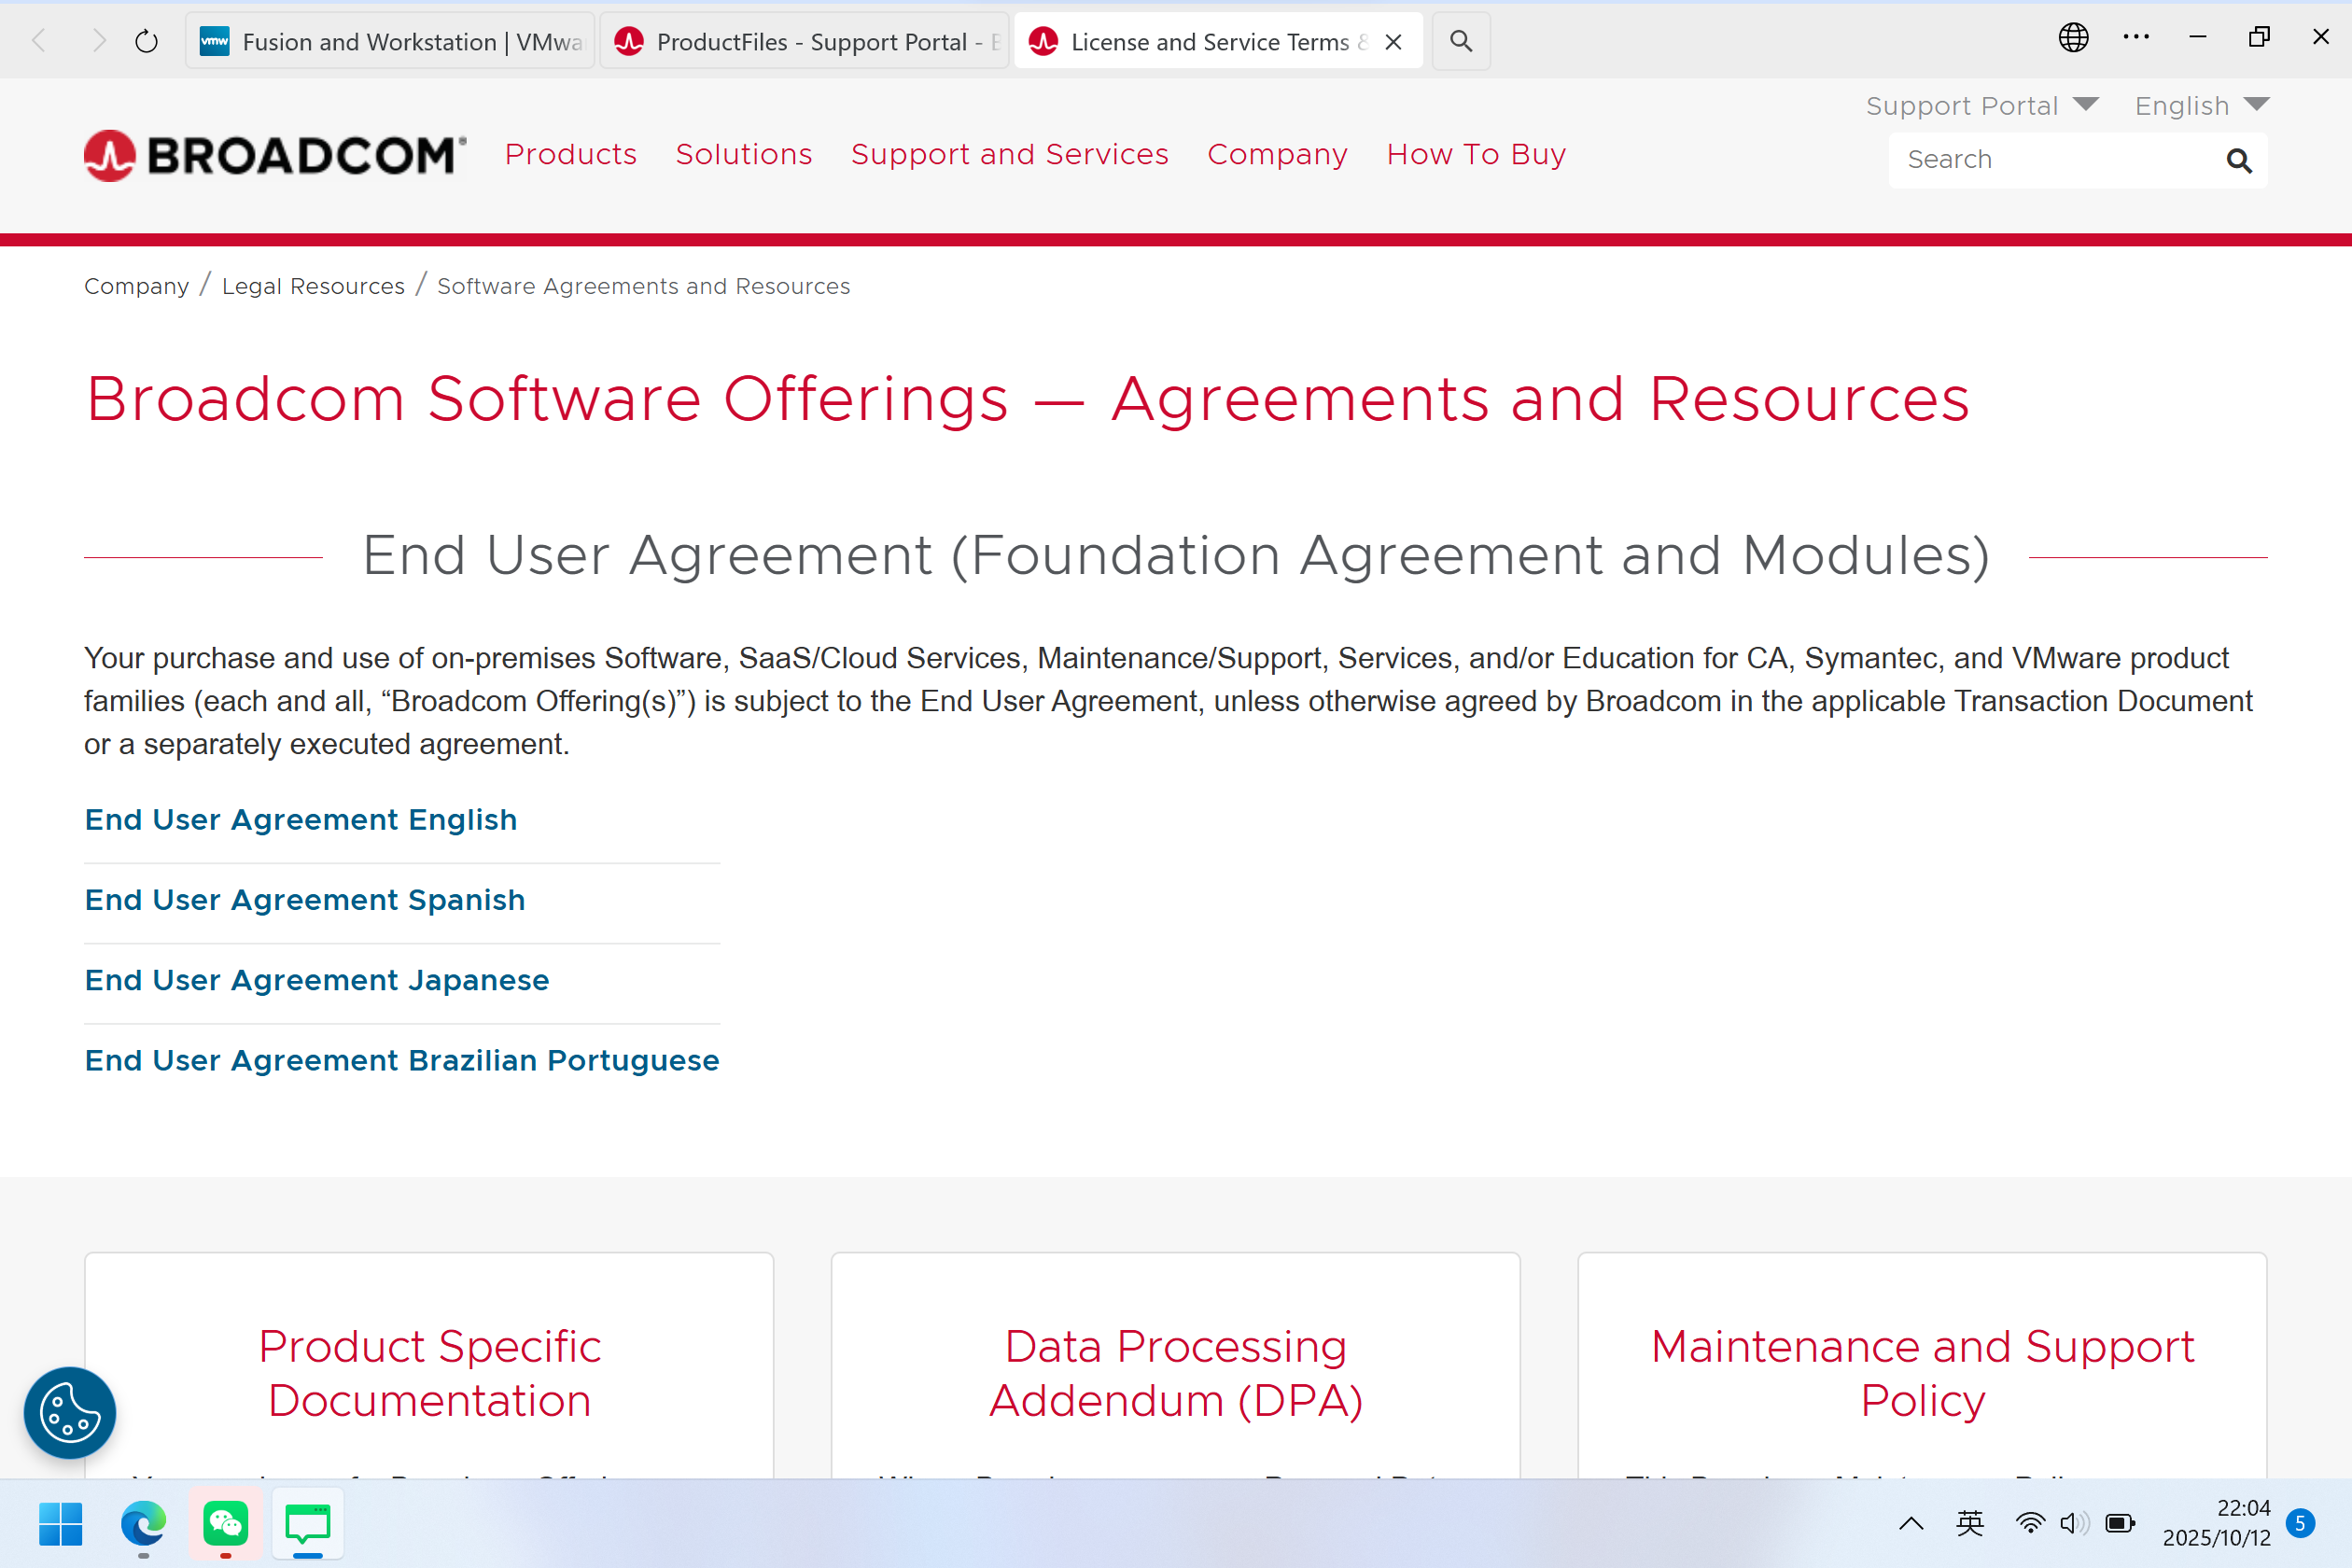Open the browser tab search icon

click(1460, 41)
